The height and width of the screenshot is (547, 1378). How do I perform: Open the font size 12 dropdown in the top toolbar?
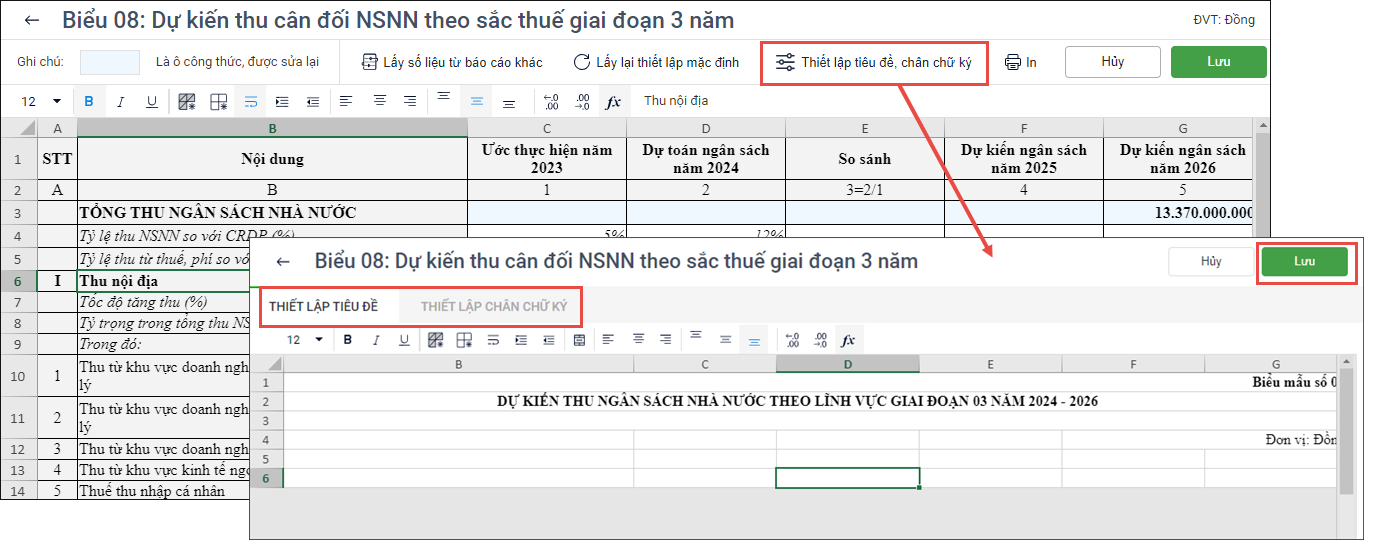(x=56, y=101)
